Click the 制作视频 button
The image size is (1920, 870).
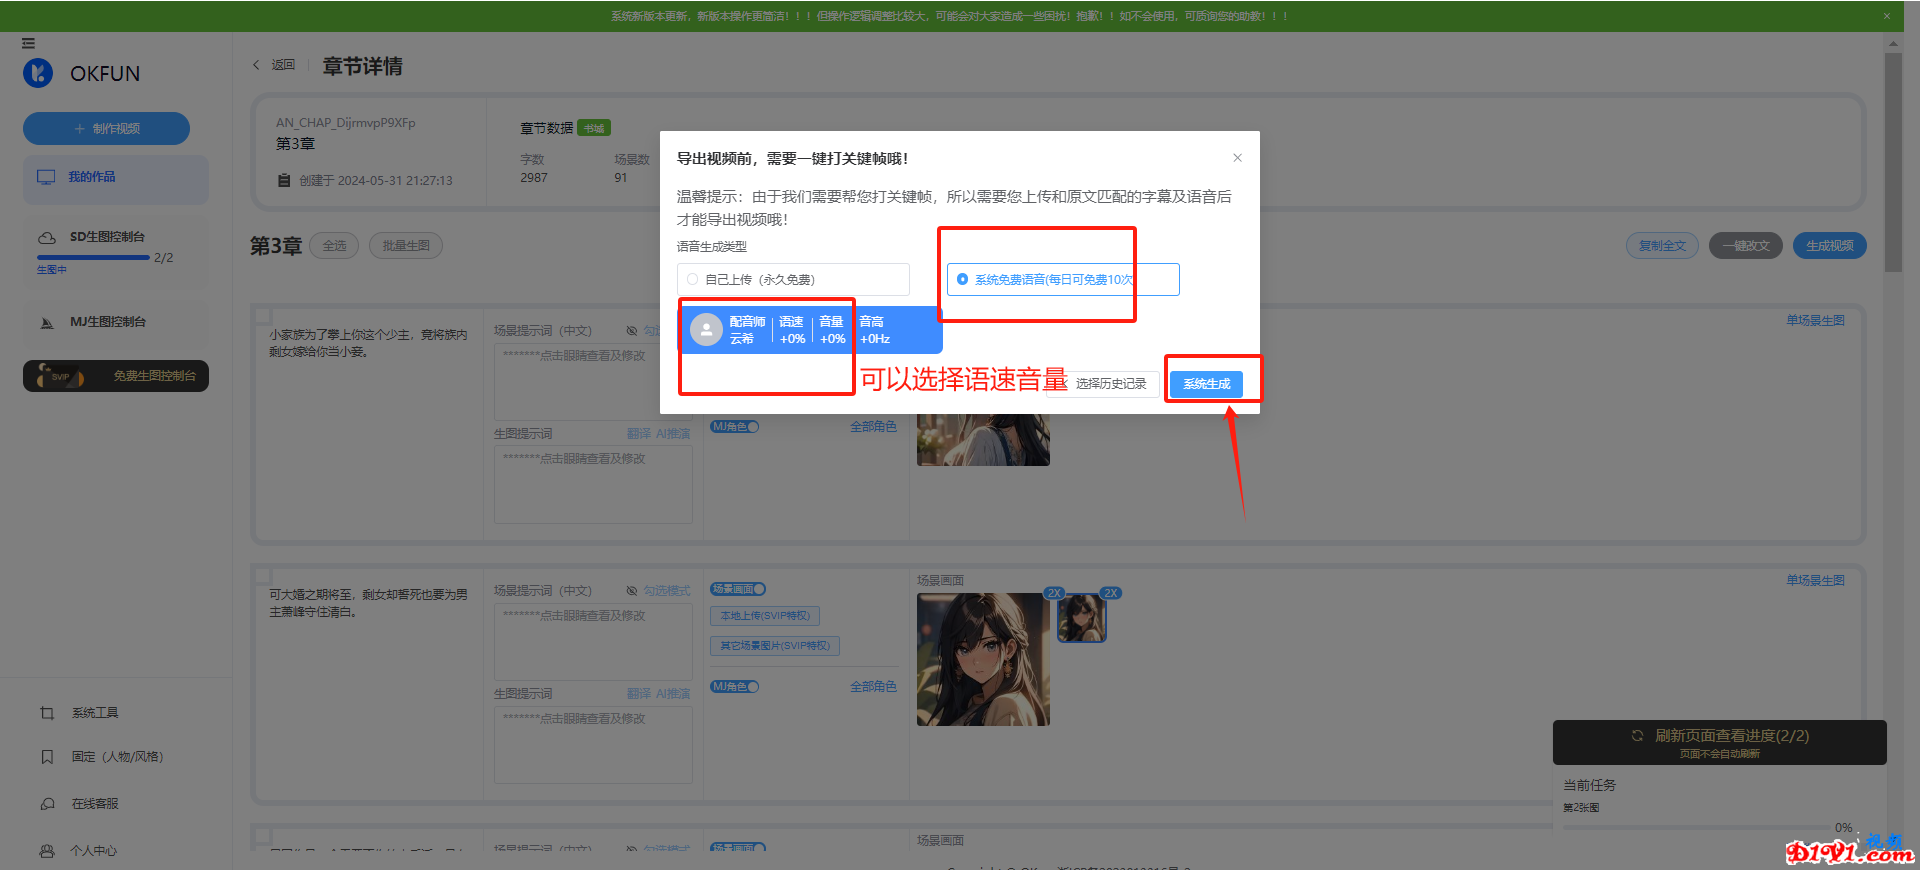click(x=106, y=128)
